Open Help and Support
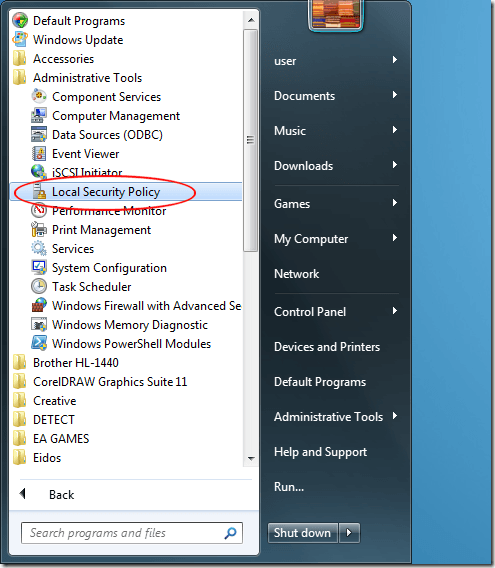The image size is (495, 568). click(320, 452)
